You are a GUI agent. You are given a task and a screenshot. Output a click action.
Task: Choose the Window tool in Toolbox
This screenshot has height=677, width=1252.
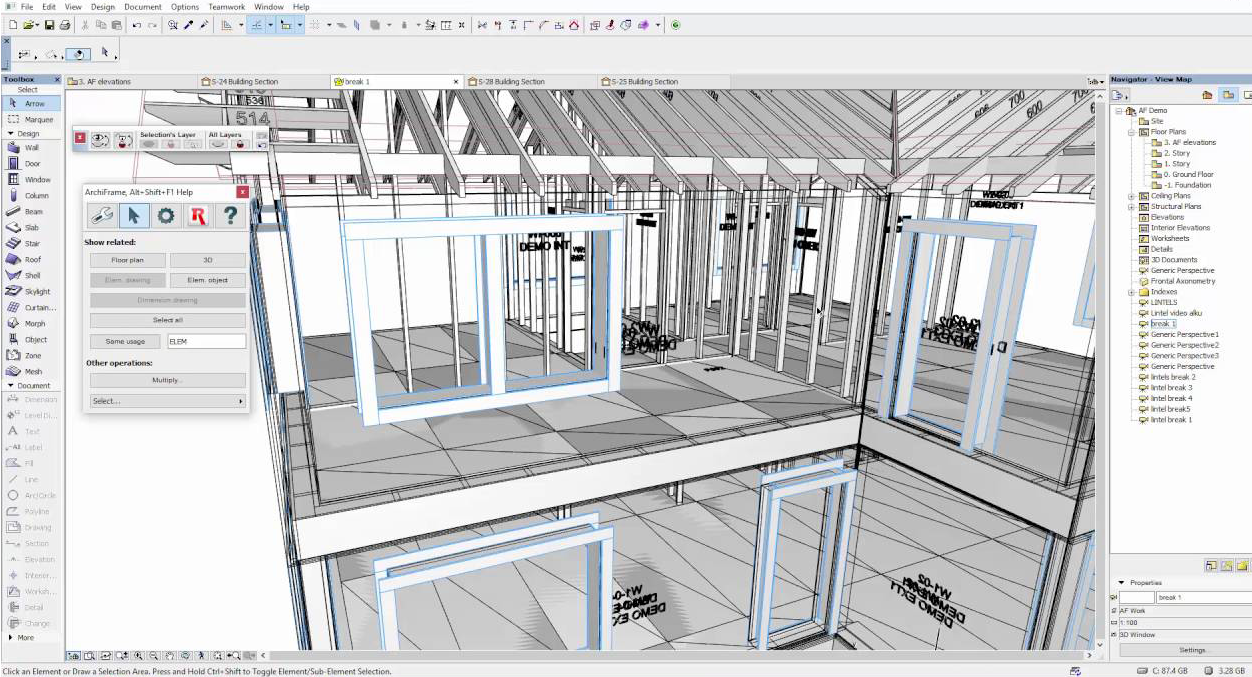click(x=31, y=179)
